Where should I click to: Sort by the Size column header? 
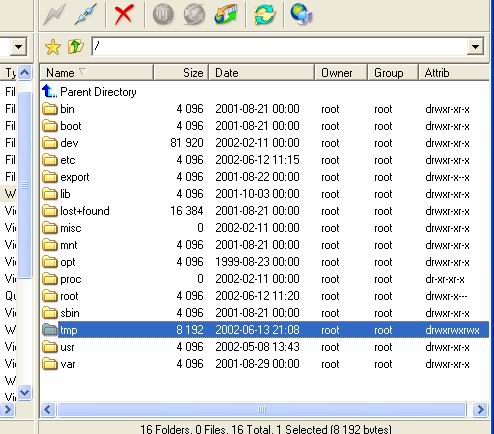point(181,73)
